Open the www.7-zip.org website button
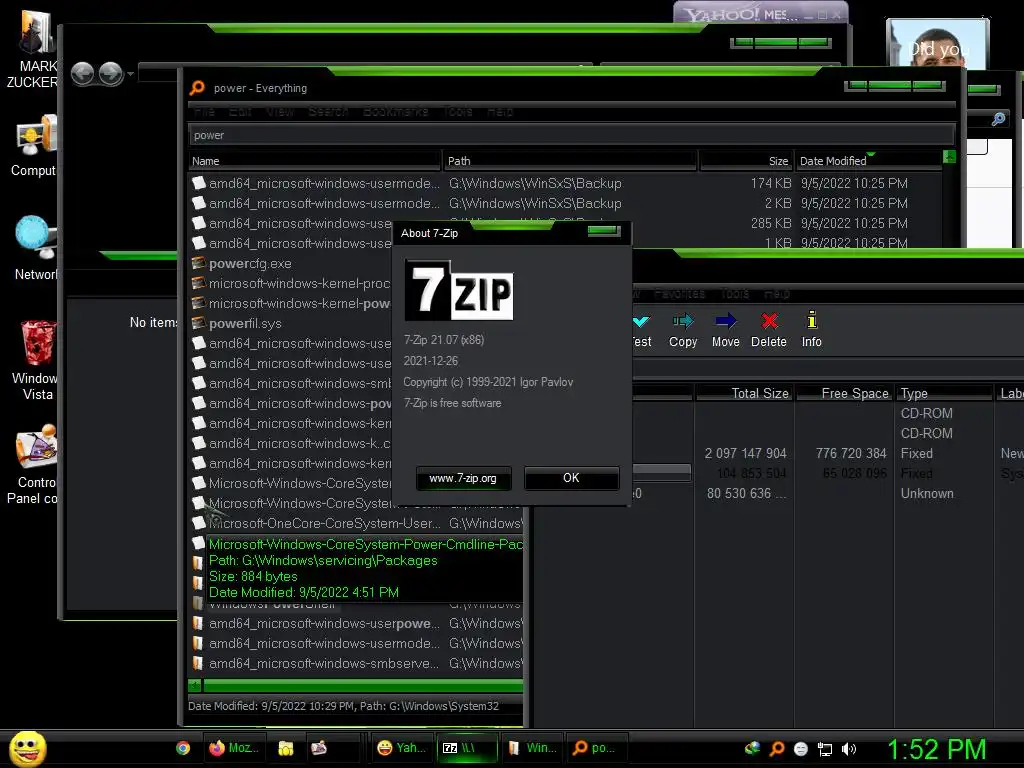This screenshot has height=768, width=1024. [x=463, y=478]
